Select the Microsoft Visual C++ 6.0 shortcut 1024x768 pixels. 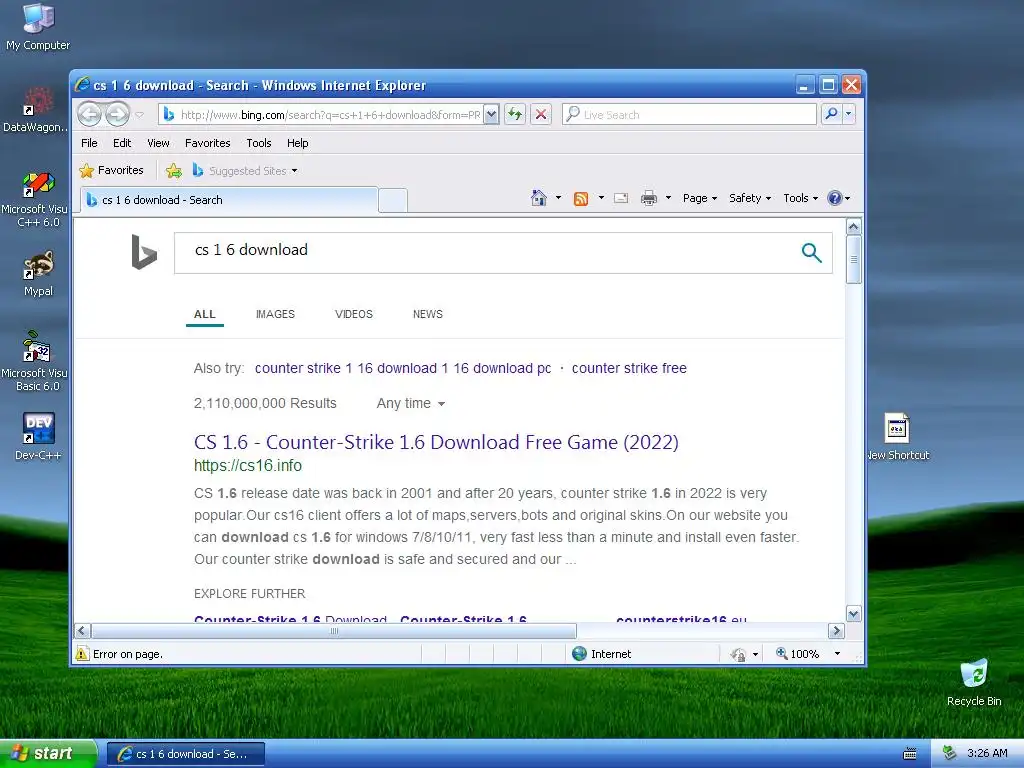(x=35, y=200)
